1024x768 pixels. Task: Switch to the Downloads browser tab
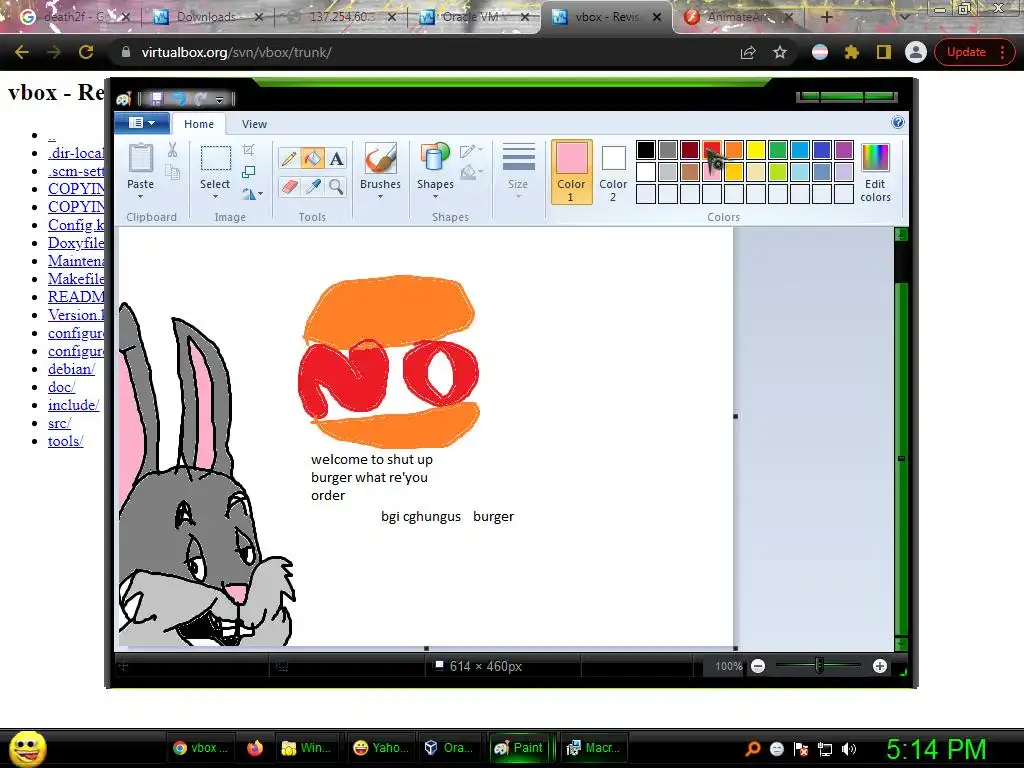coord(206,17)
